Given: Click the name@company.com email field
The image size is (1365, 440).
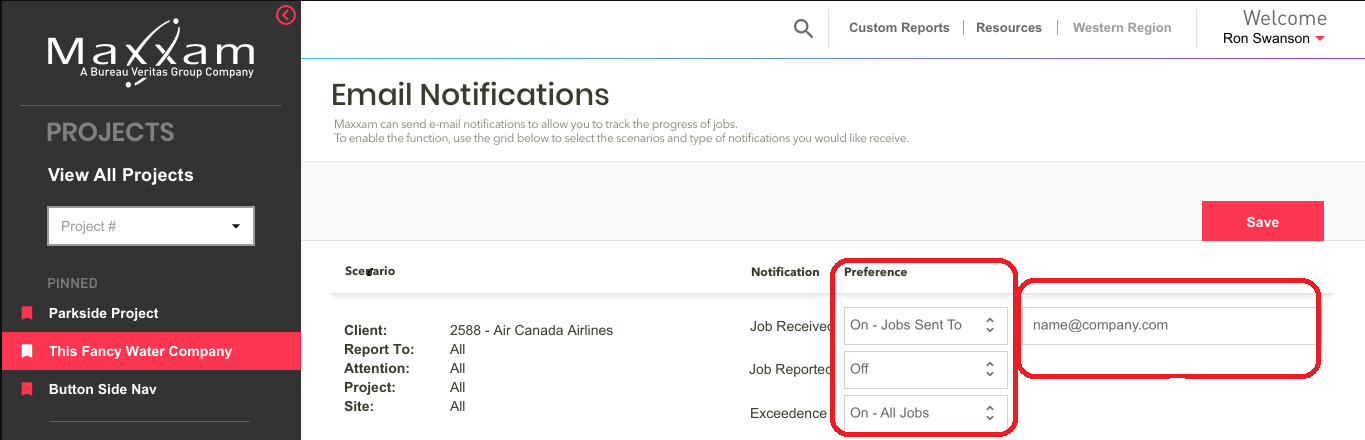Looking at the screenshot, I should 1167,325.
